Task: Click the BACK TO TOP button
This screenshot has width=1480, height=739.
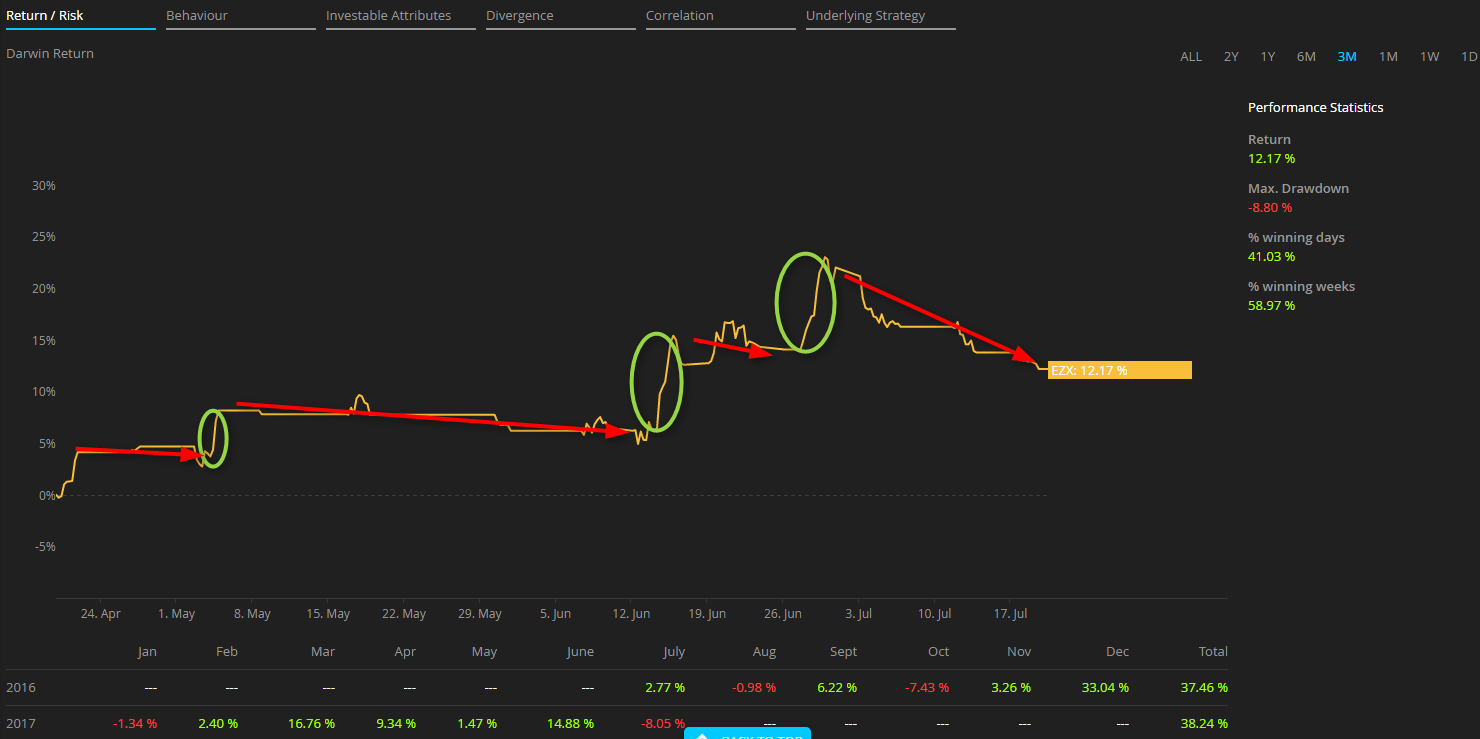Action: [x=747, y=734]
